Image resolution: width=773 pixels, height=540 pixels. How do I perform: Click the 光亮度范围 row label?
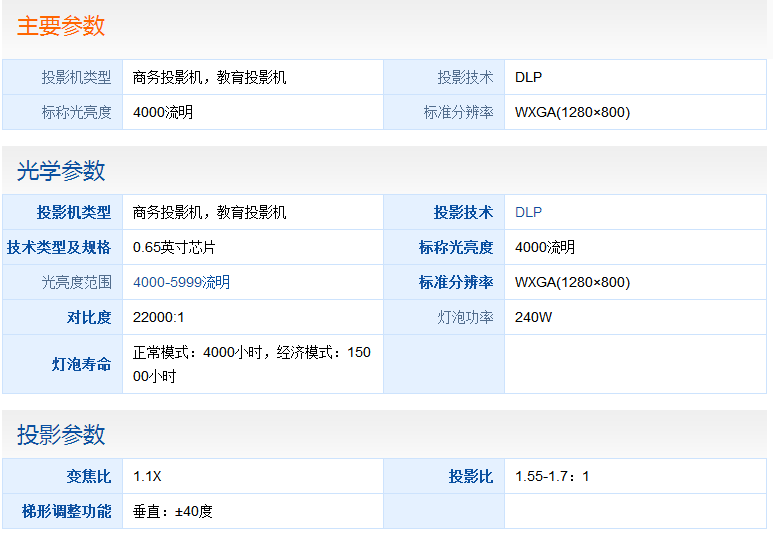coord(76,282)
